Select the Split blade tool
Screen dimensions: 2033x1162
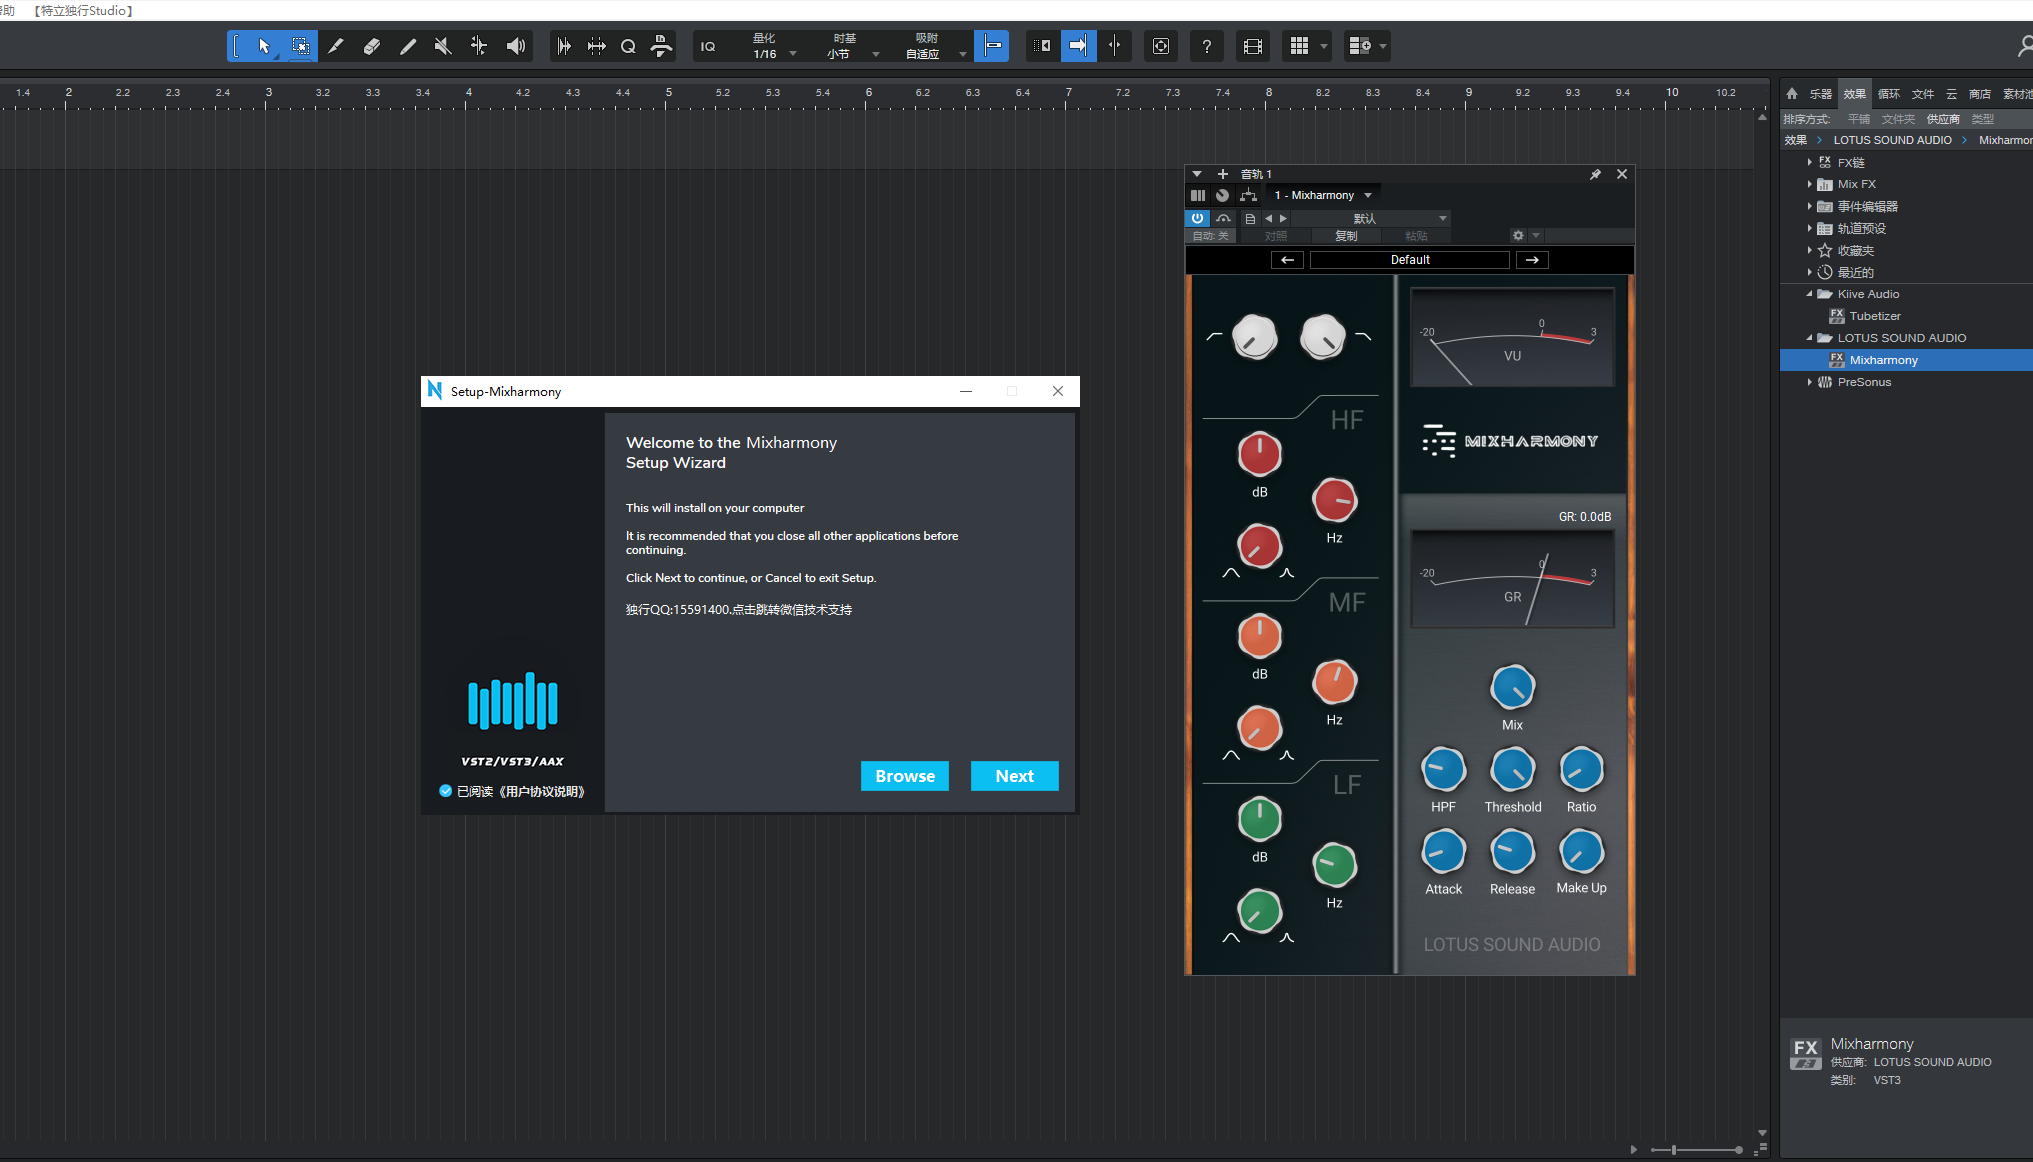336,46
